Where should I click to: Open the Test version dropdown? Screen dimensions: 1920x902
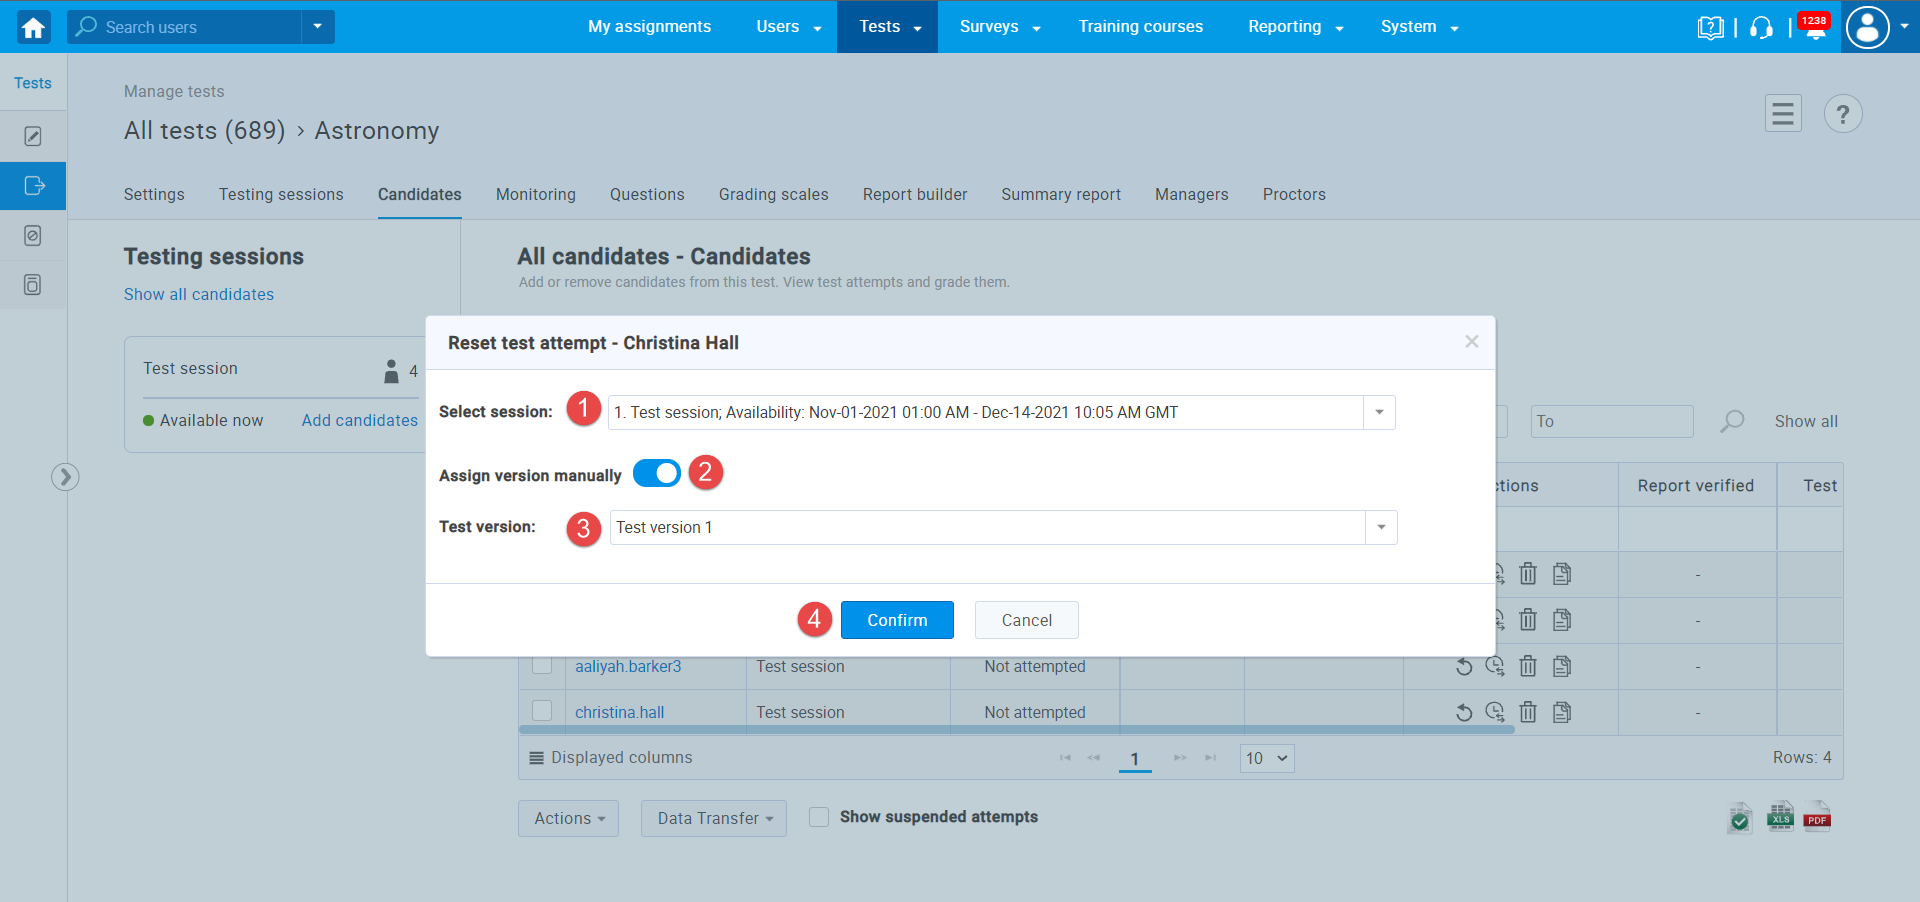[1380, 527]
